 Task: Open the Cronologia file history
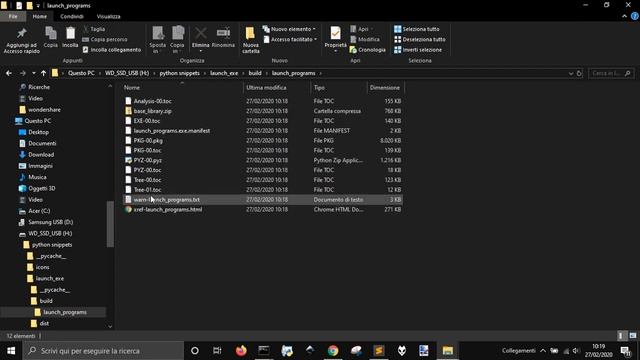click(367, 50)
